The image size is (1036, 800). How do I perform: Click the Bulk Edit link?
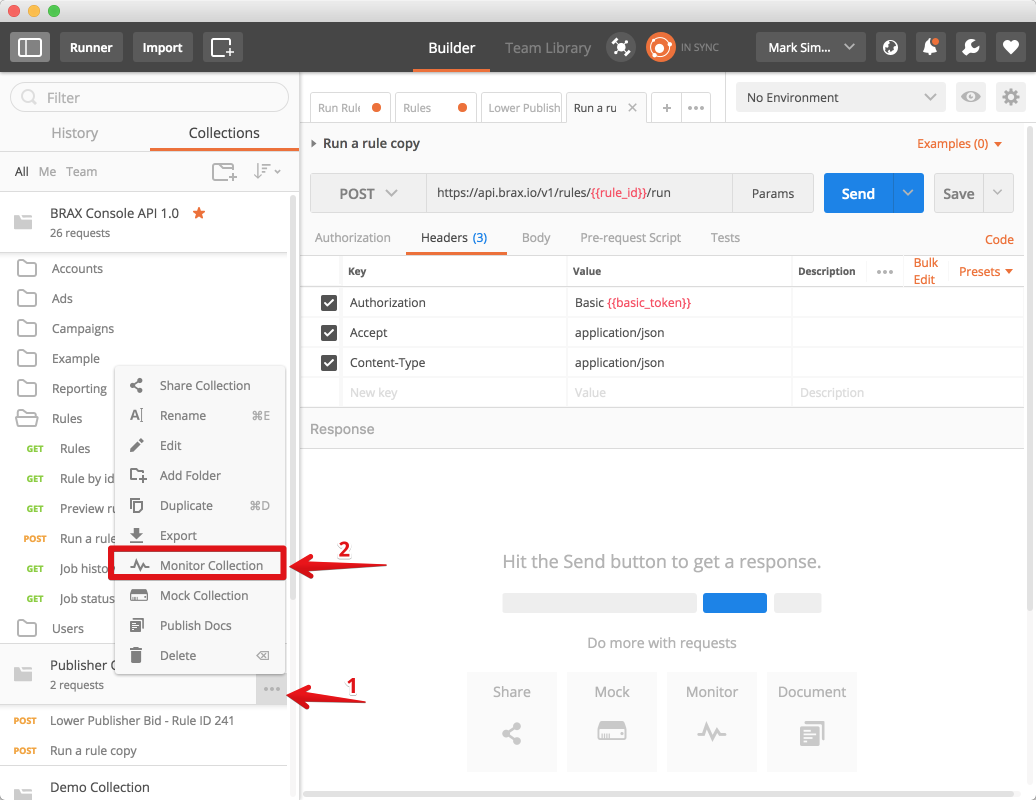pos(926,272)
